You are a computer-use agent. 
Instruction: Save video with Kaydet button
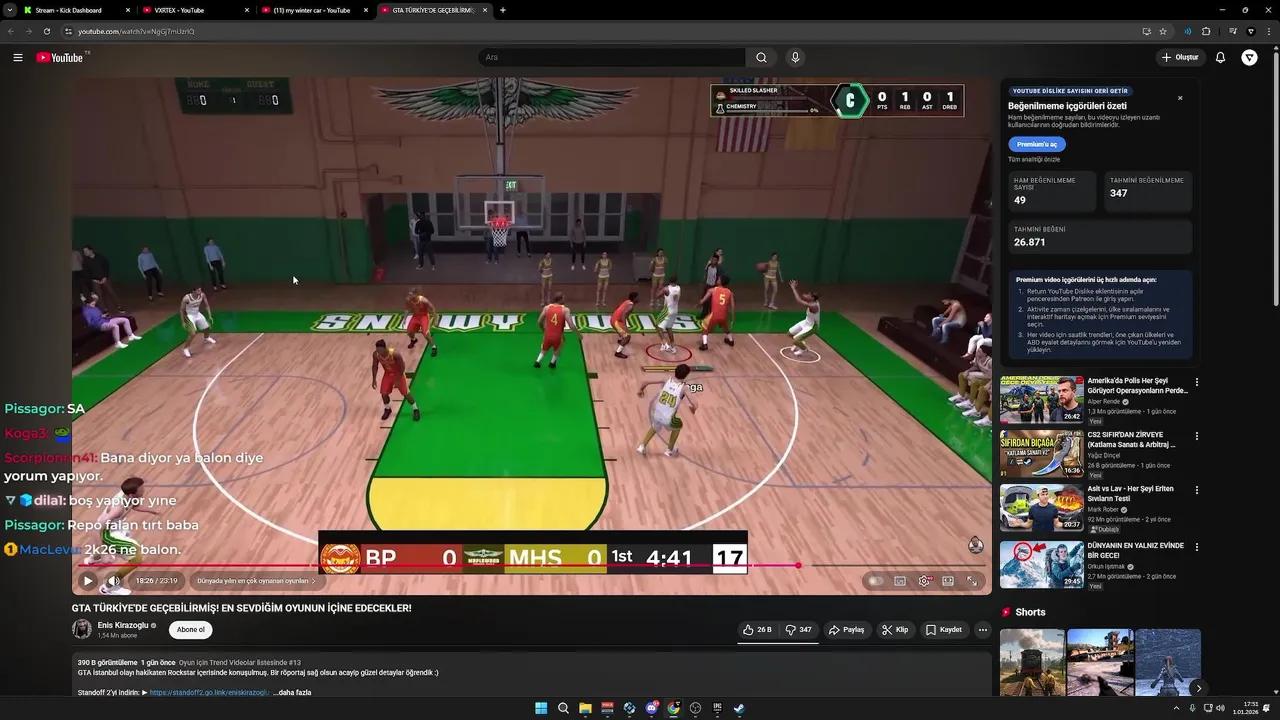point(944,630)
